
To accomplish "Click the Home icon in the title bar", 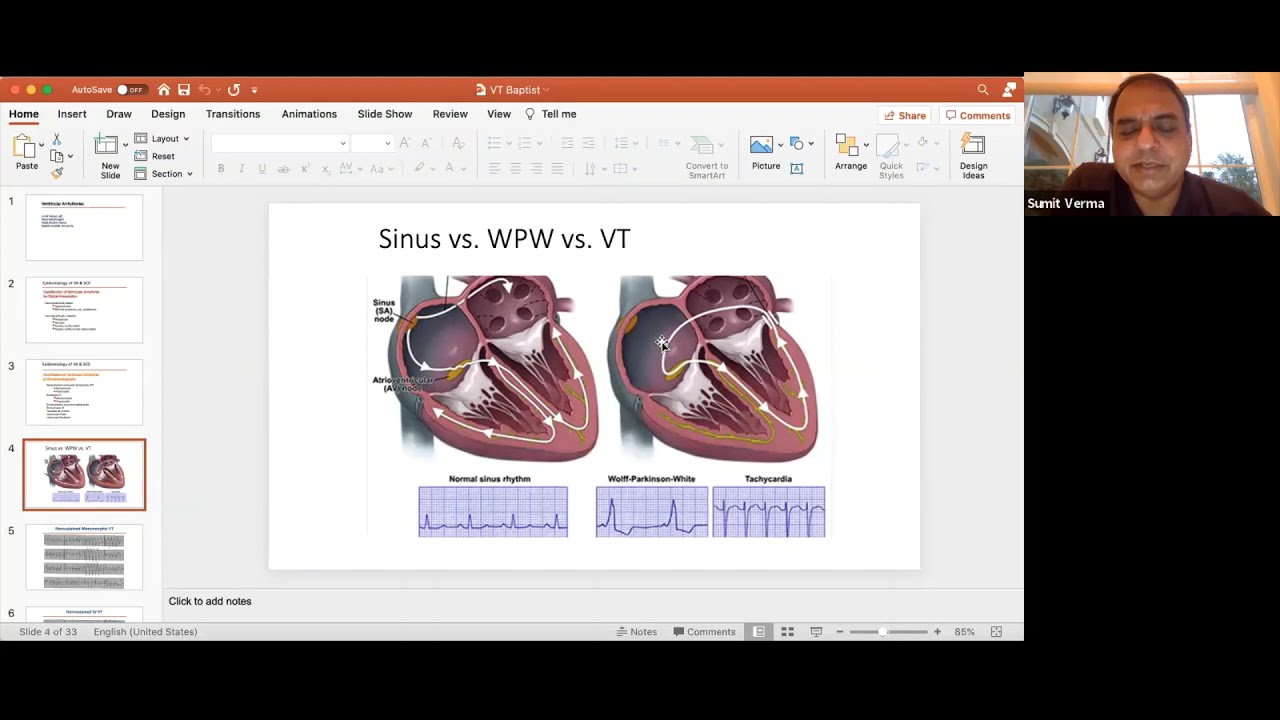I will coord(164,90).
